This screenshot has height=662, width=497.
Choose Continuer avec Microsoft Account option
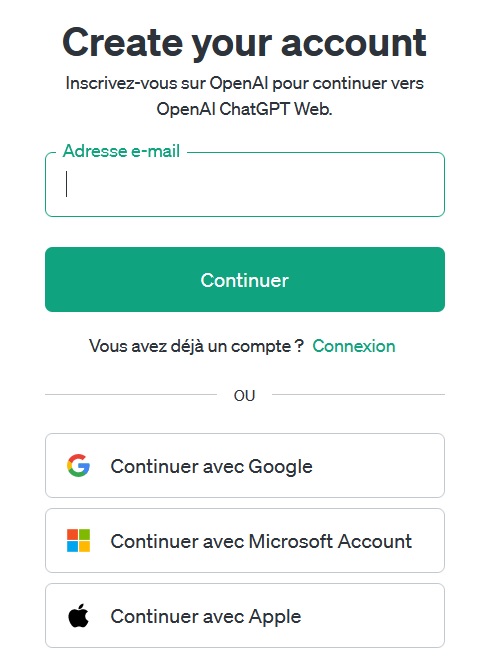pos(245,540)
